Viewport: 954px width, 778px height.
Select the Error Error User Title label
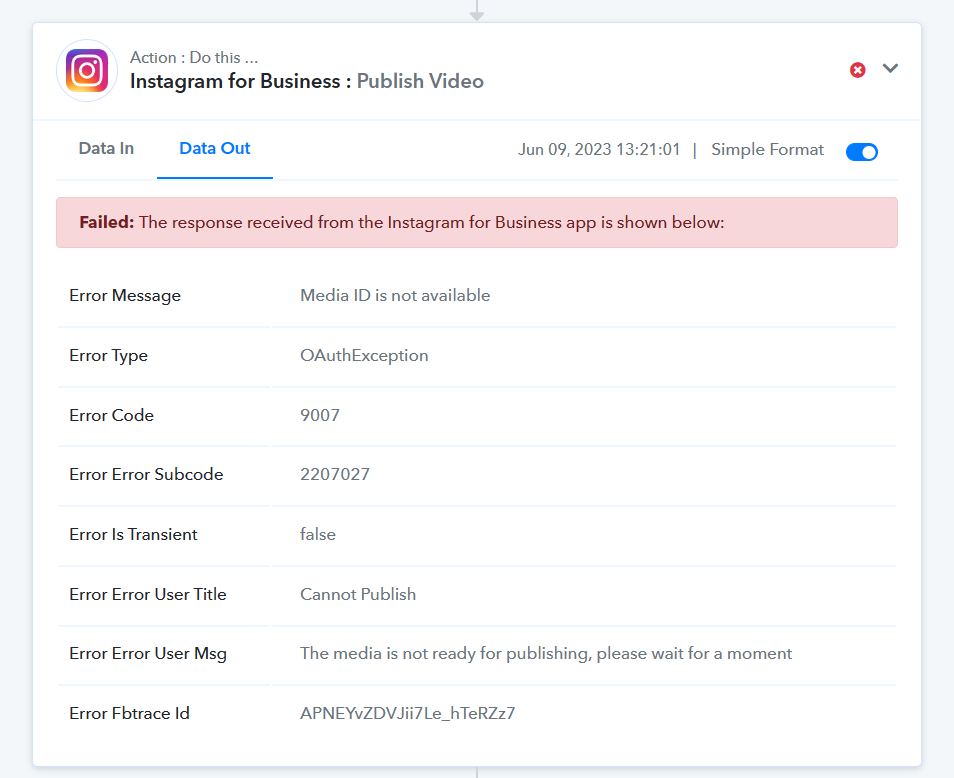click(148, 594)
